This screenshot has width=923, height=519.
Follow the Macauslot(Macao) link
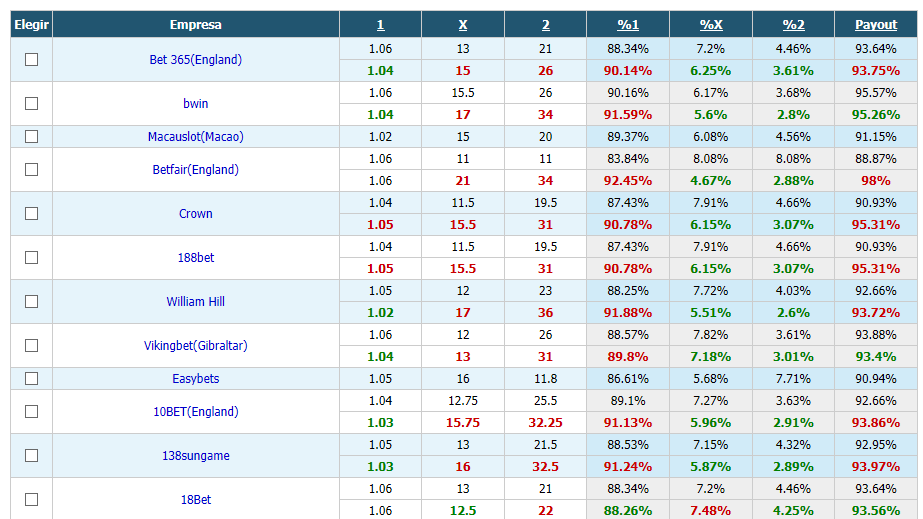tap(195, 137)
